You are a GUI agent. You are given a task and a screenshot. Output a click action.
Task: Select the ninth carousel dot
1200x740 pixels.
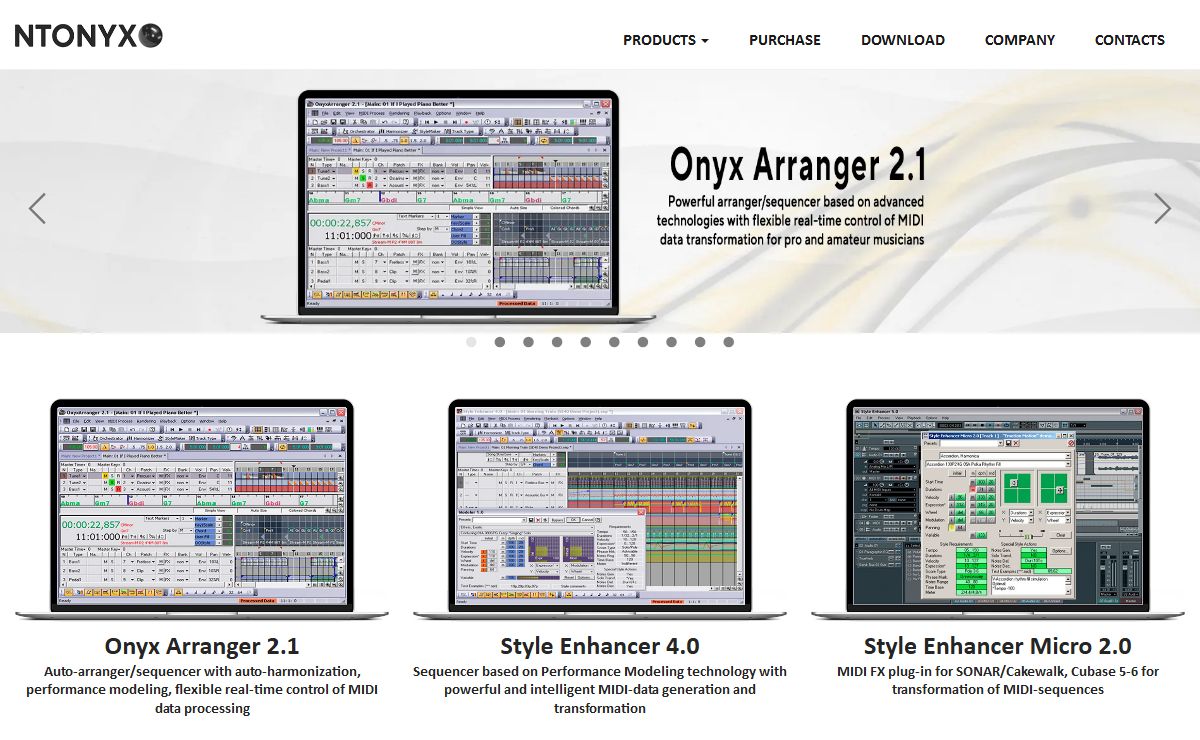click(x=700, y=342)
